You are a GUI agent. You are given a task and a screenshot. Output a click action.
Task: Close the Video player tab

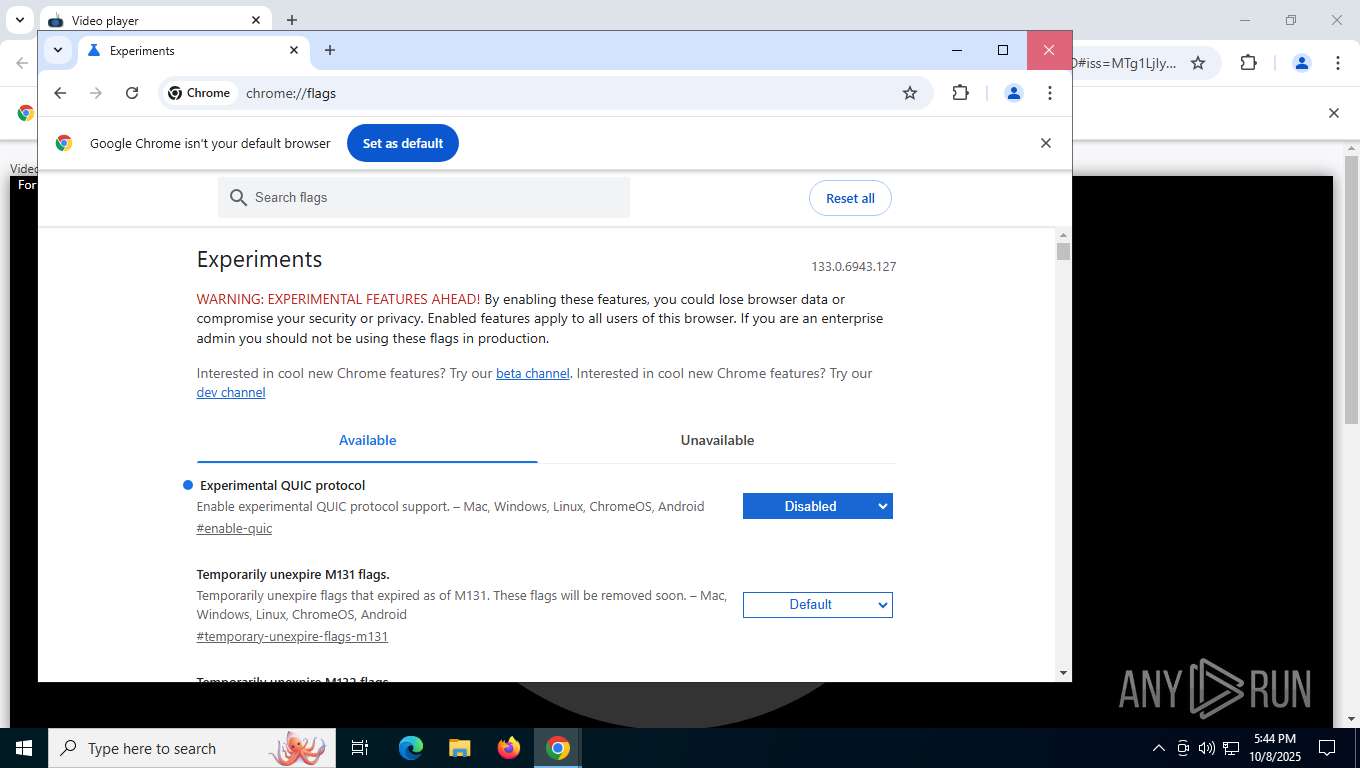click(256, 20)
